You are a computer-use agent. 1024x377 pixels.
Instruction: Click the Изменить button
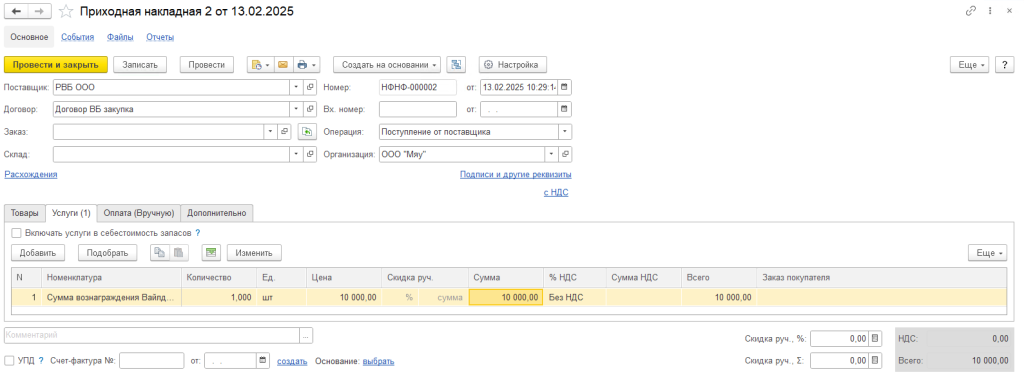coord(254,252)
